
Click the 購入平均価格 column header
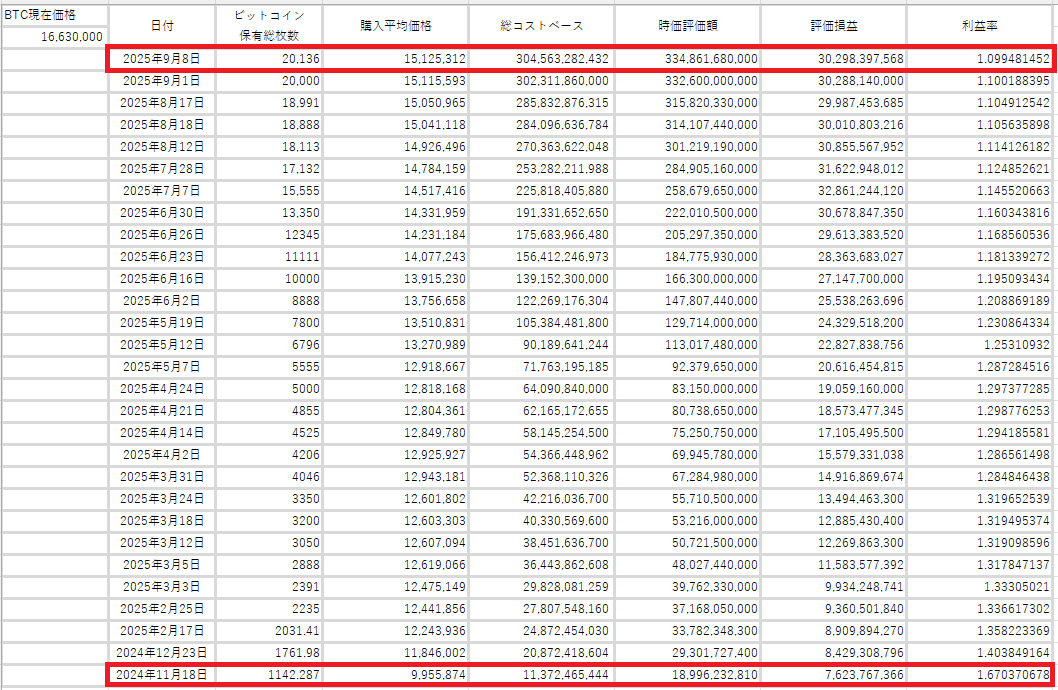tap(397, 26)
